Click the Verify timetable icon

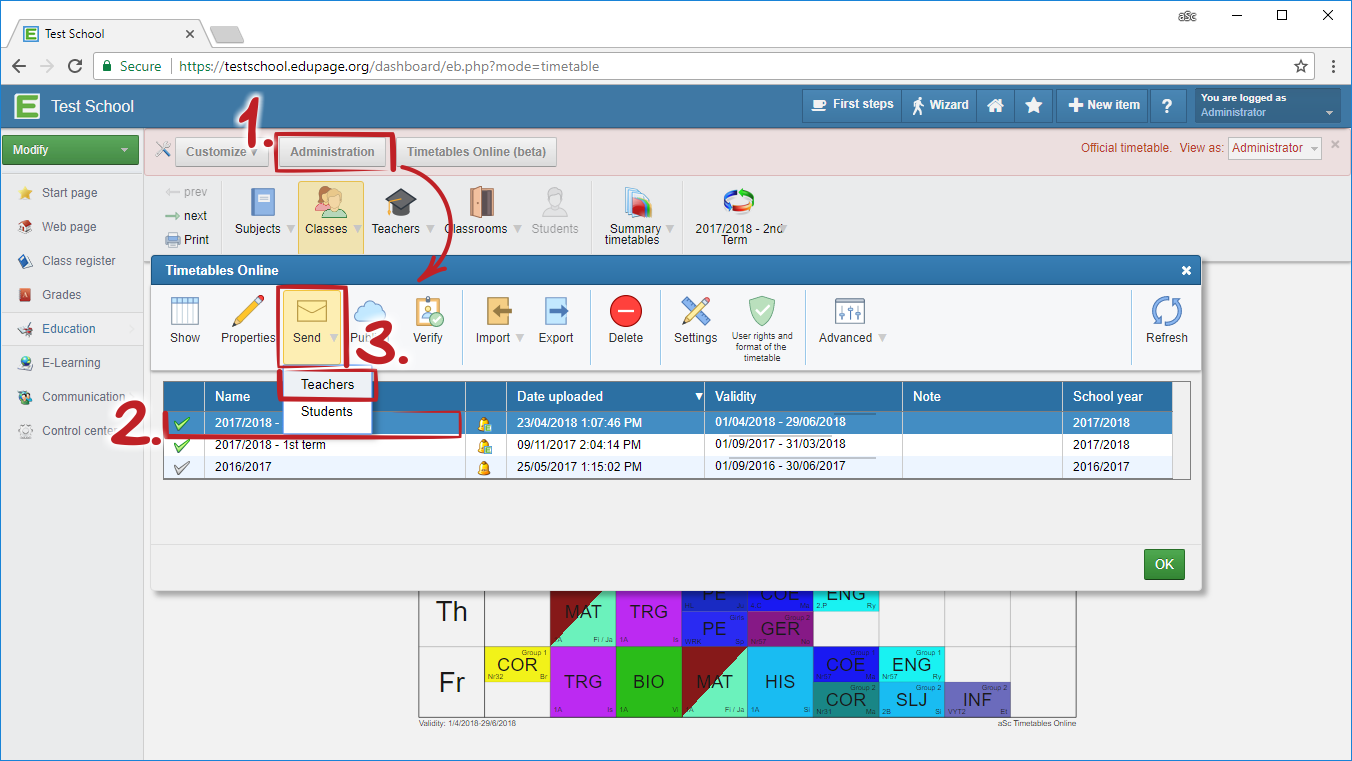[x=428, y=312]
